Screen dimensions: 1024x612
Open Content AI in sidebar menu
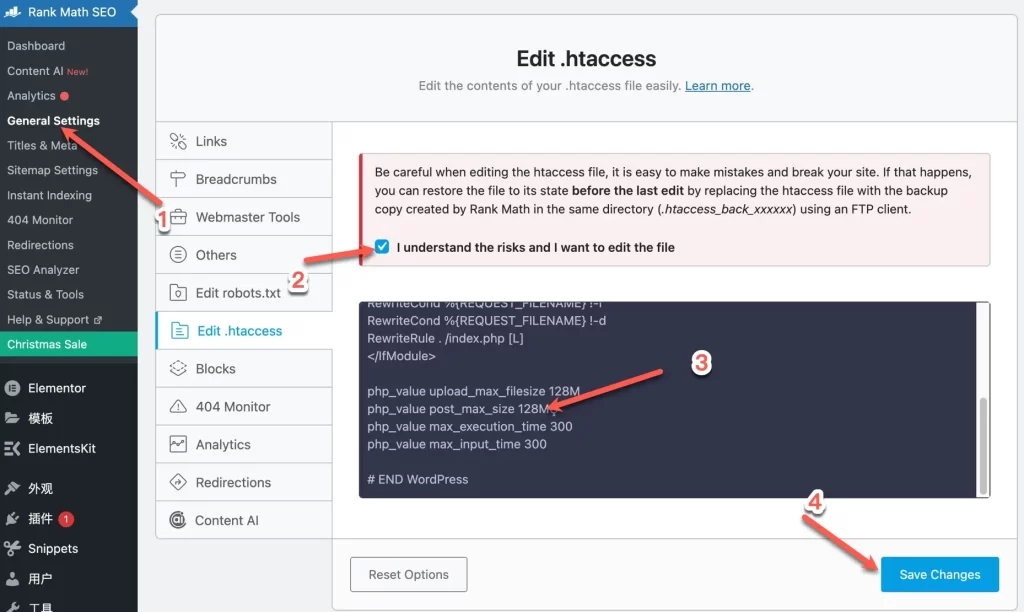pos(35,71)
